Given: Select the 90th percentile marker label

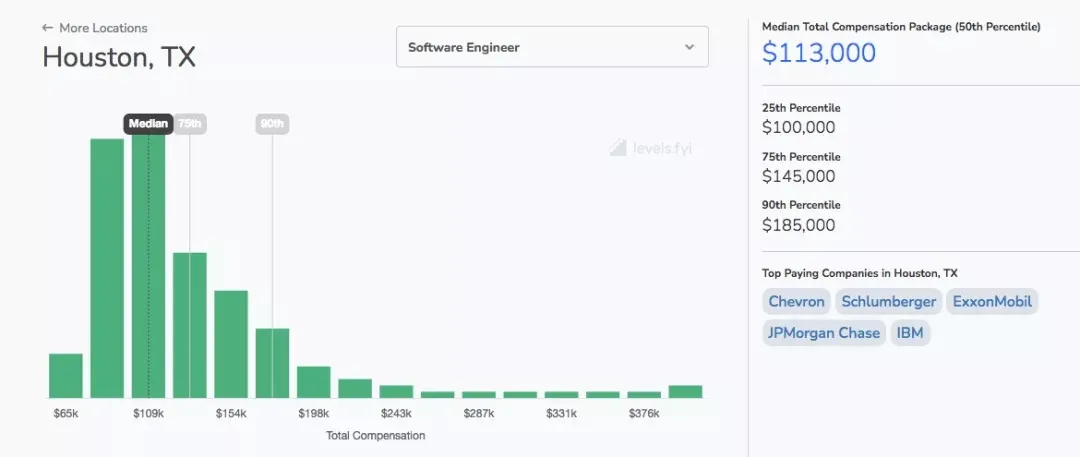Looking at the screenshot, I should [272, 124].
